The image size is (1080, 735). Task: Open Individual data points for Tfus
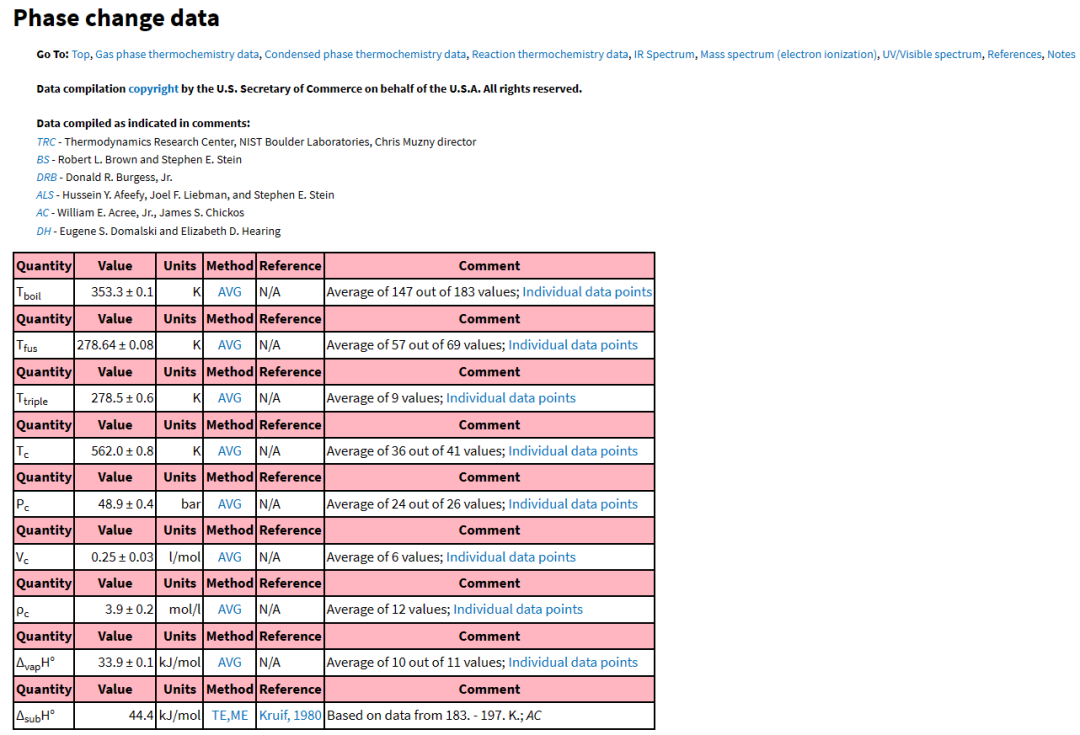(573, 344)
